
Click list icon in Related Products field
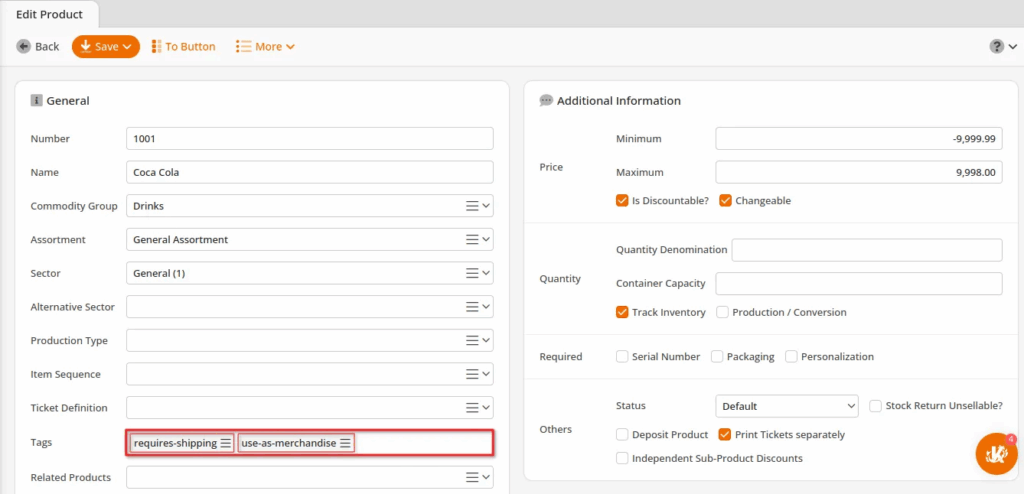(472, 478)
